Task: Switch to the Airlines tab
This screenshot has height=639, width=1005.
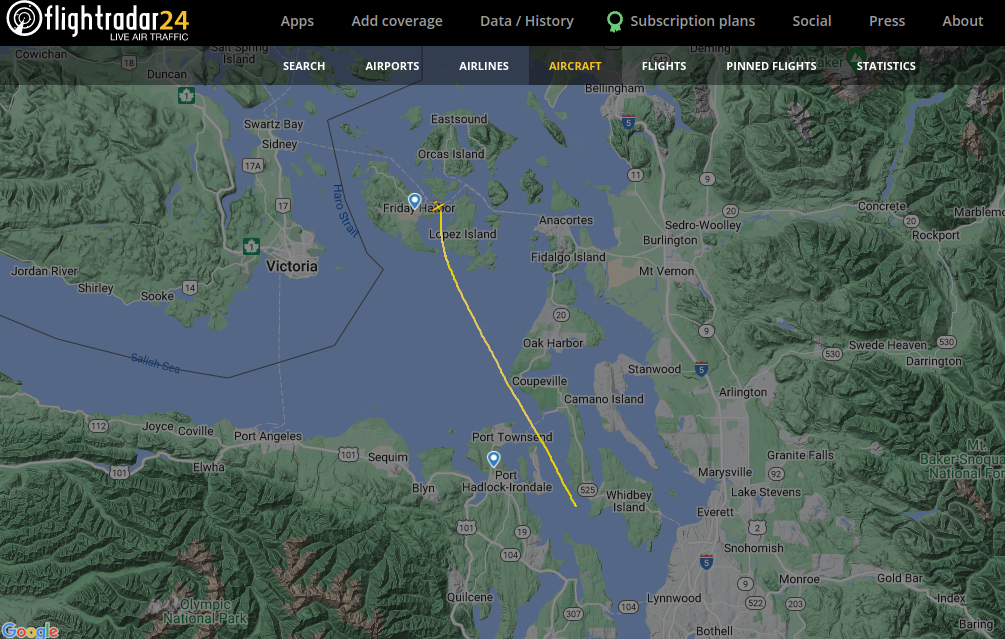Action: pos(484,66)
